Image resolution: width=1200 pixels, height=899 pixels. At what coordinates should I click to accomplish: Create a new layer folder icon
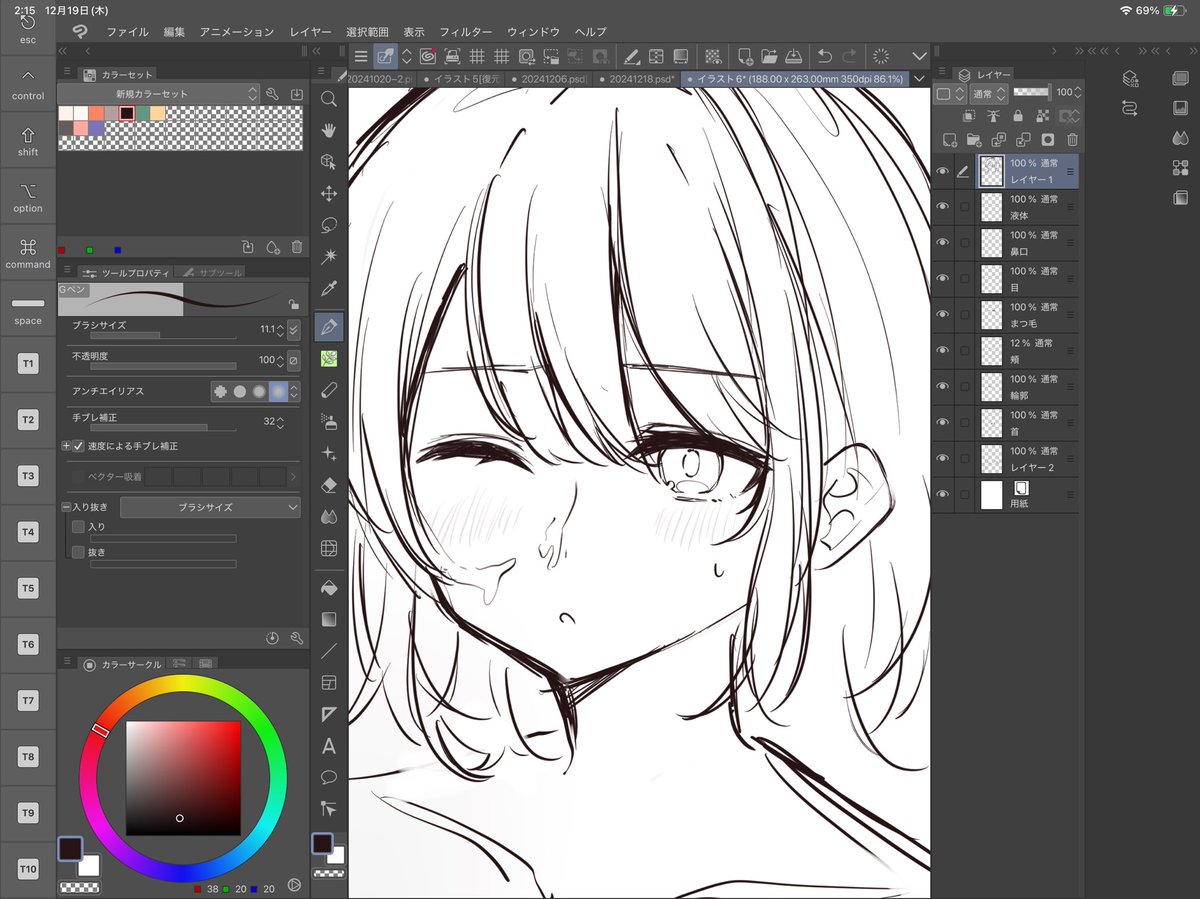pyautogui.click(x=974, y=140)
